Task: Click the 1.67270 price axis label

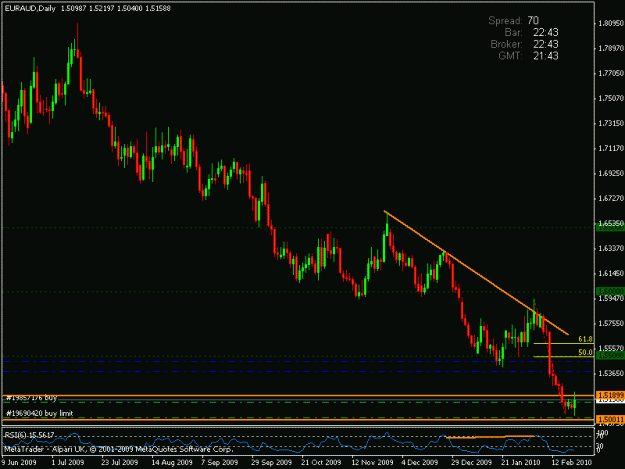Action: coord(611,198)
